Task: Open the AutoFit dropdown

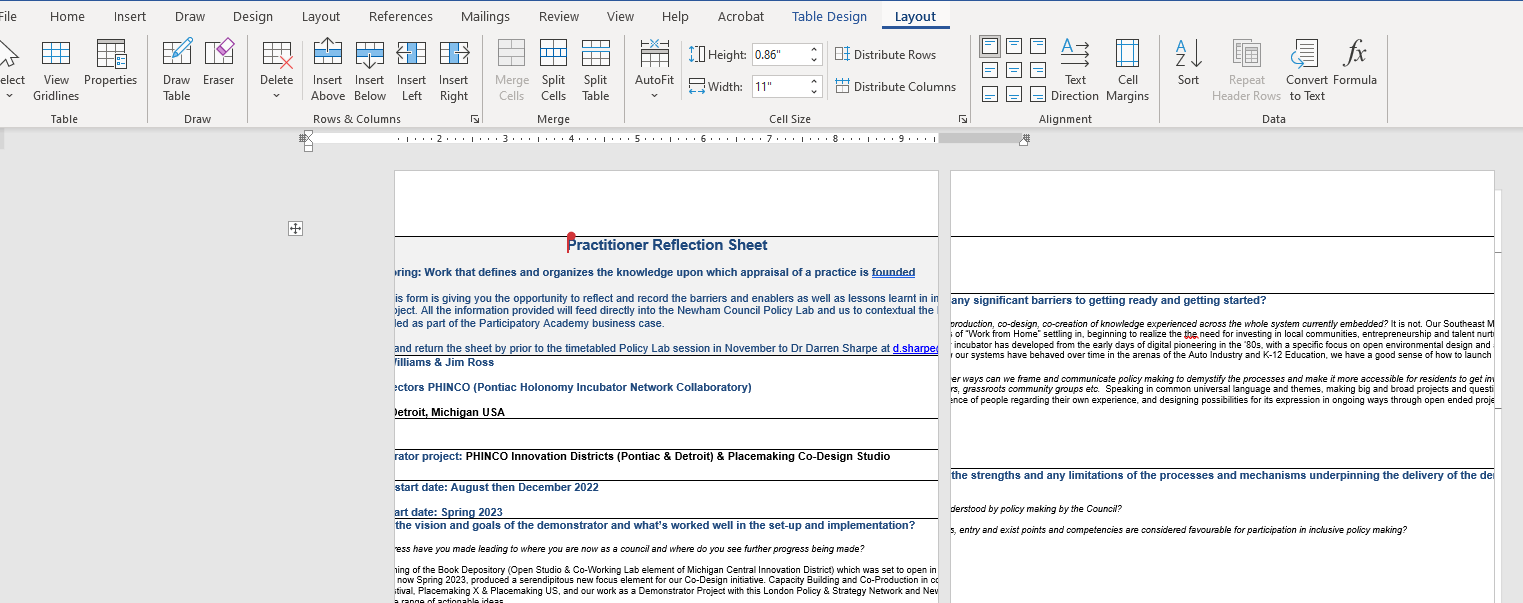Action: pos(654,70)
